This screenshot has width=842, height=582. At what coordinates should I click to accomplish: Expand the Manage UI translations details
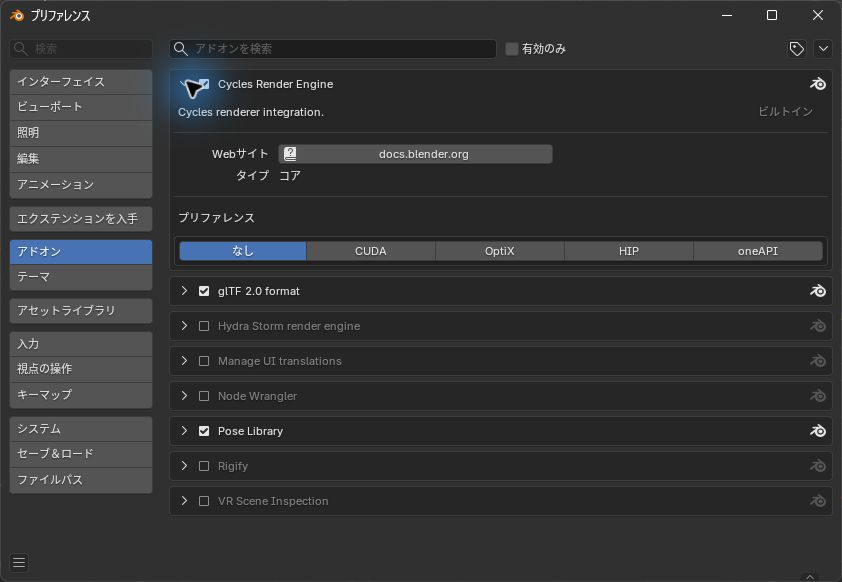point(184,361)
